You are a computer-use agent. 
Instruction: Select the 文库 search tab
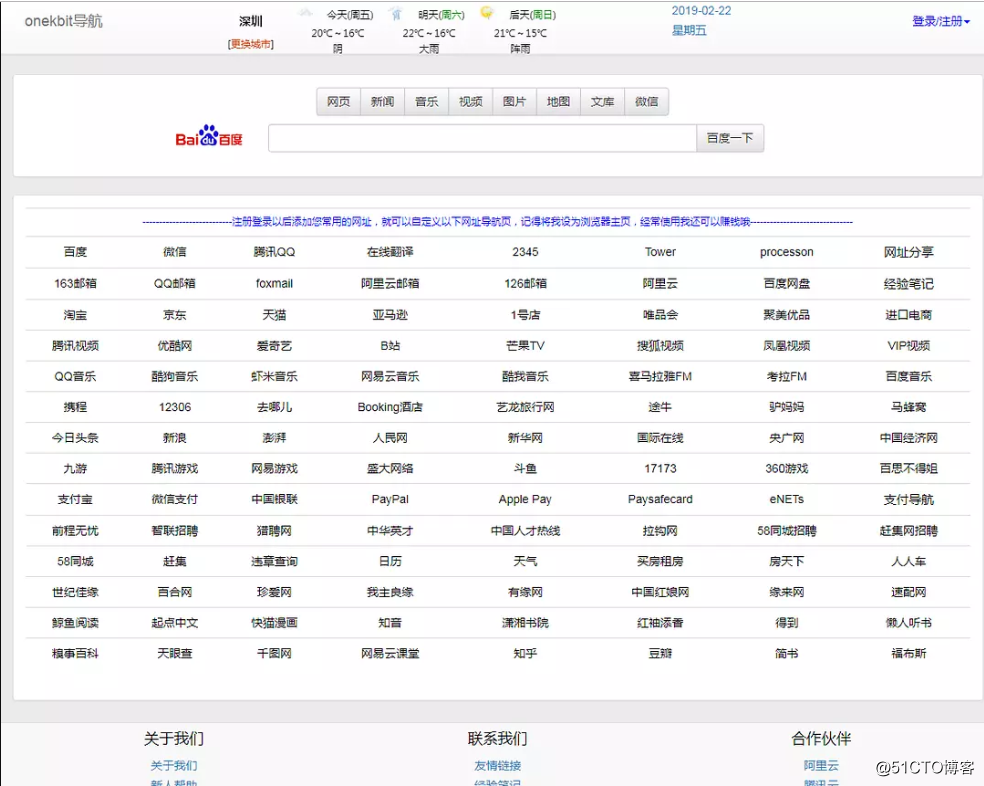click(x=602, y=102)
